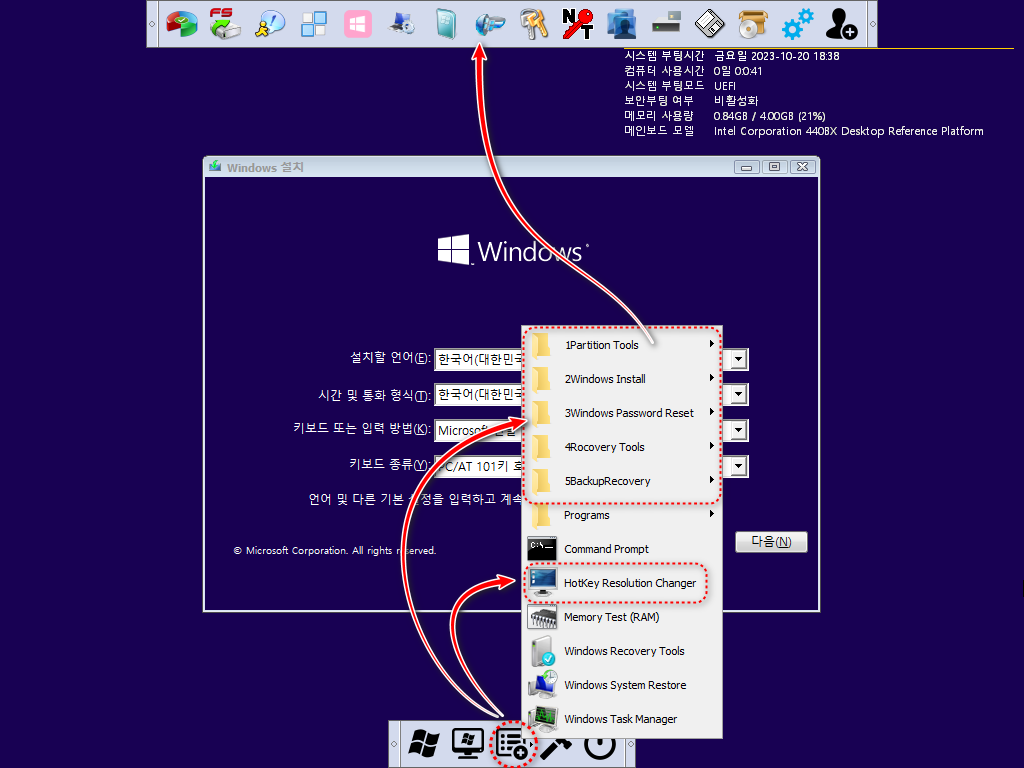
Task: Open Windows Task Manager from menu
Action: point(622,719)
